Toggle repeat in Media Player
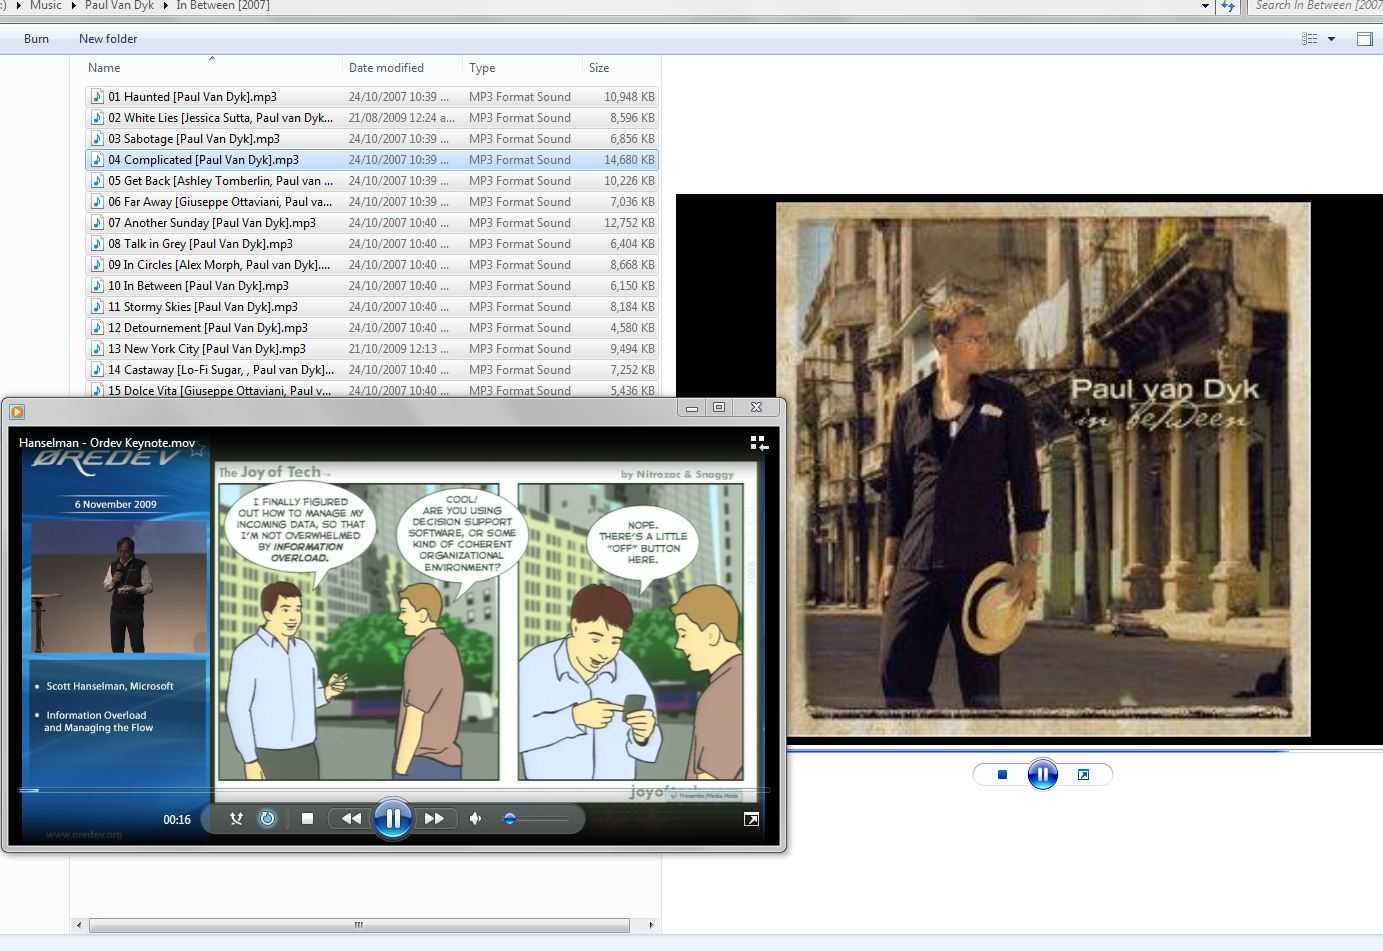 click(267, 819)
